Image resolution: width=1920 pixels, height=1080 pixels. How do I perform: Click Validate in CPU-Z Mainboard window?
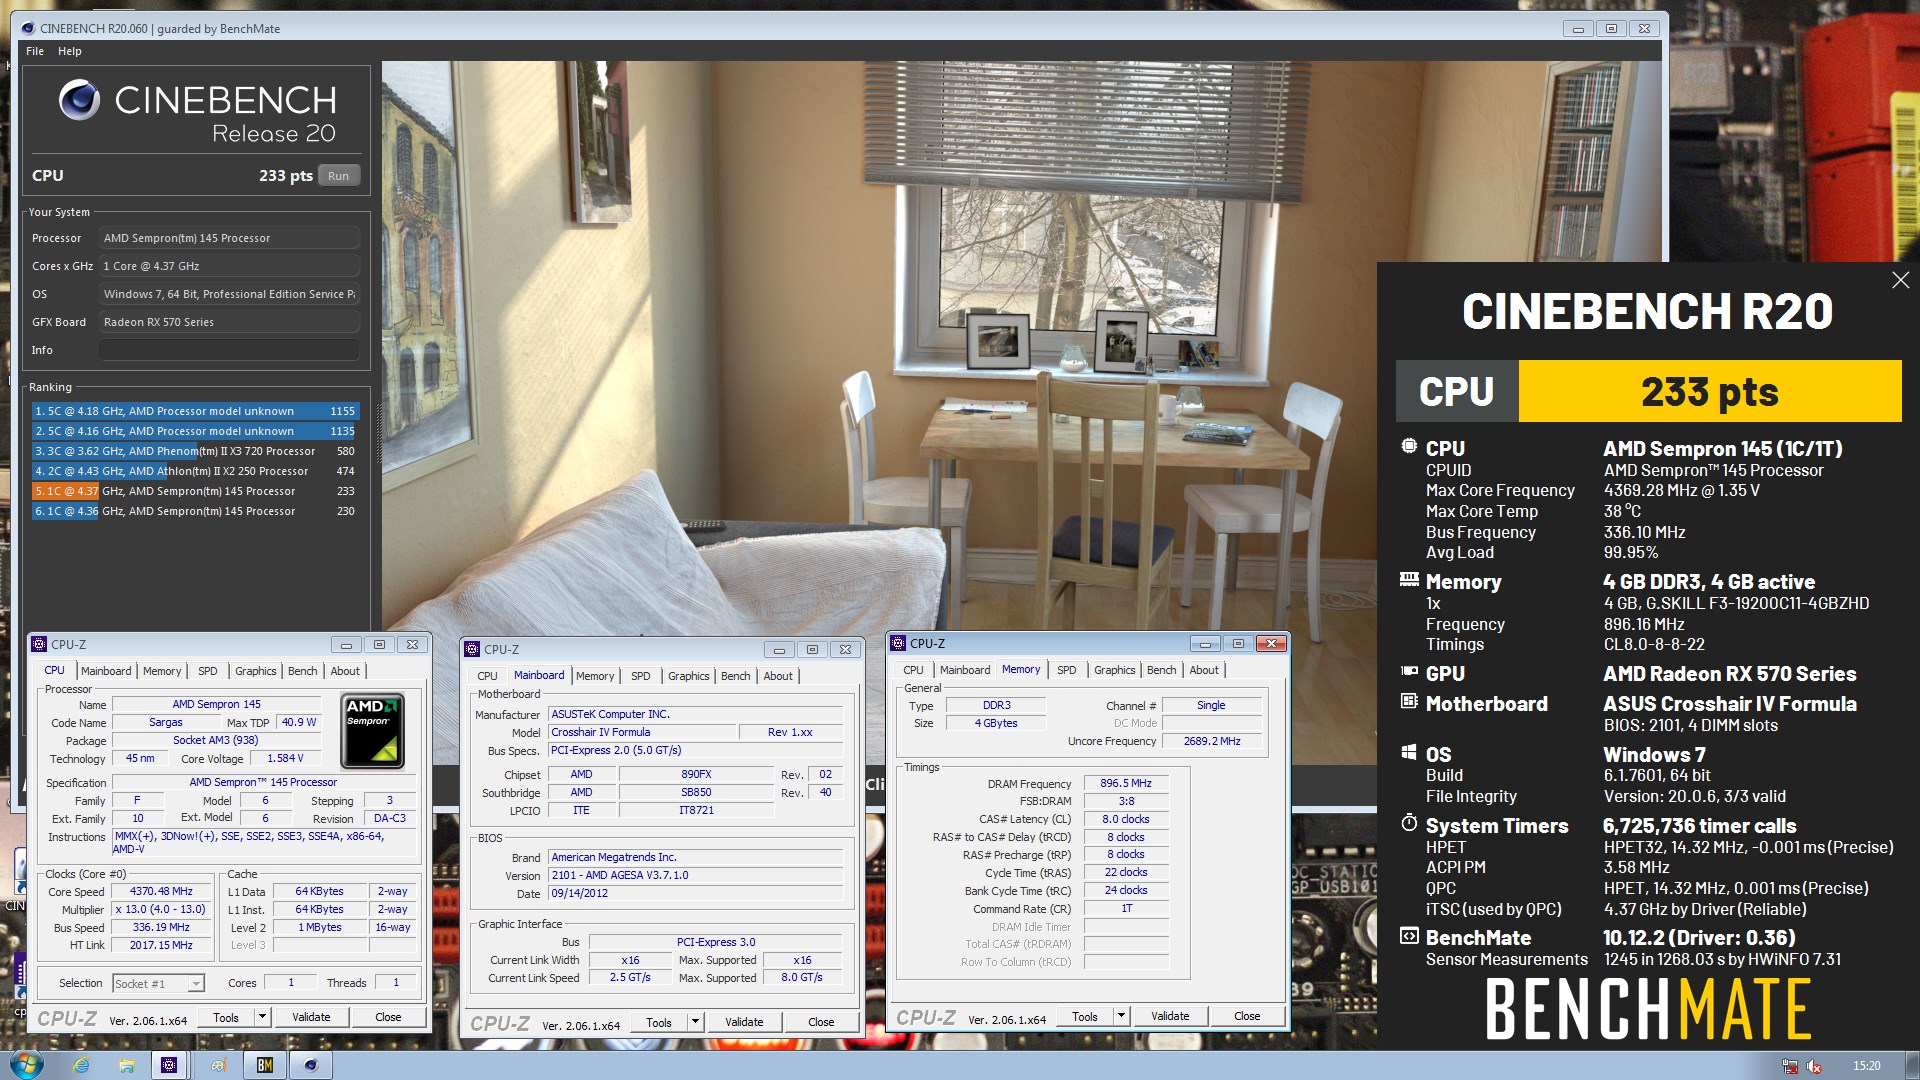pos(744,1022)
